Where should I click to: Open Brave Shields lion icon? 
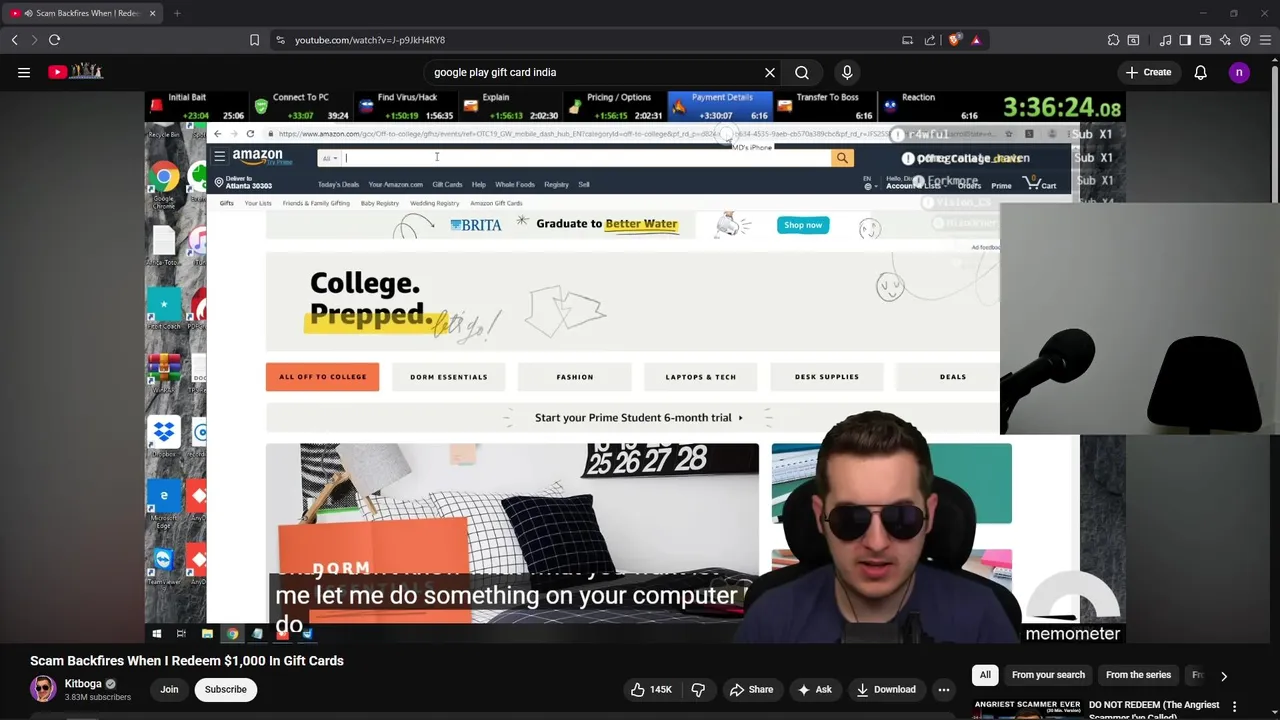(955, 40)
